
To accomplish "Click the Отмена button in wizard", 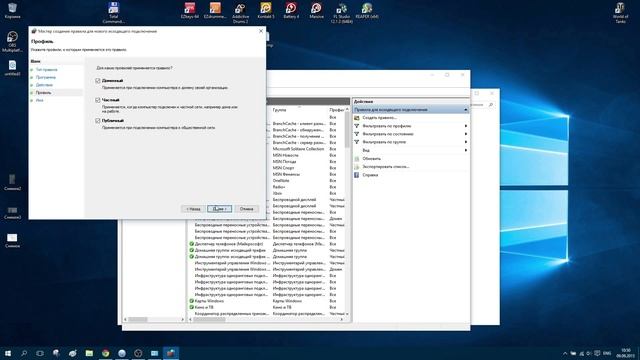I will [x=247, y=209].
